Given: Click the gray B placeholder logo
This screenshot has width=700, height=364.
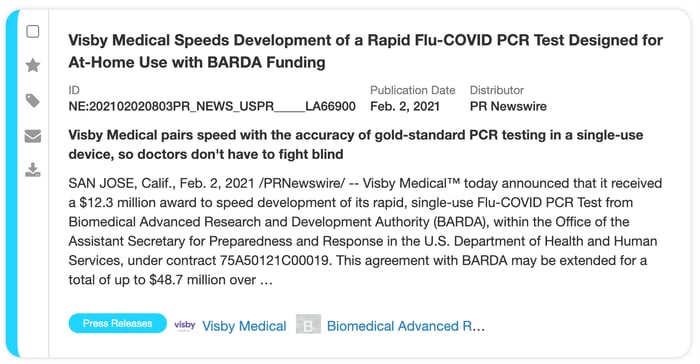Looking at the screenshot, I should tap(308, 325).
